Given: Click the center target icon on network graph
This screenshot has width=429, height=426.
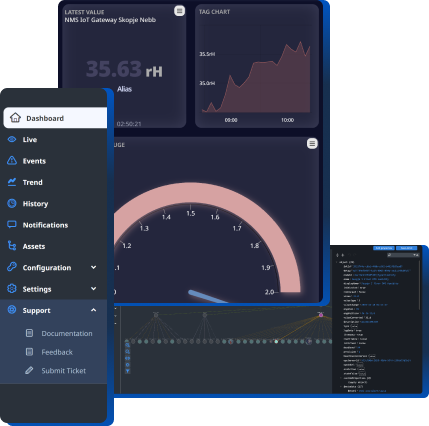Looking at the screenshot, I should coord(127,364).
